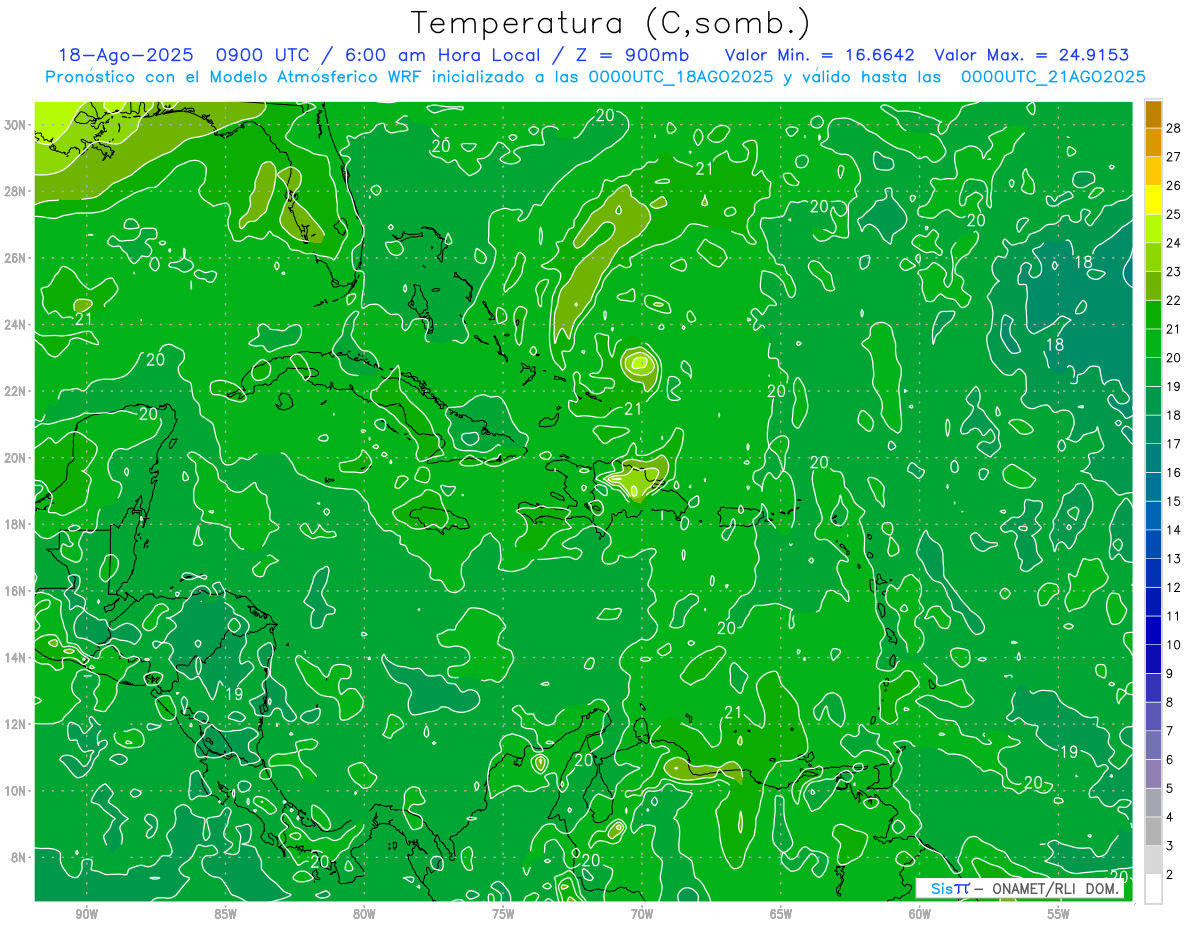Click the color scale label "23"
This screenshot has height=927, width=1200.
1174,272
